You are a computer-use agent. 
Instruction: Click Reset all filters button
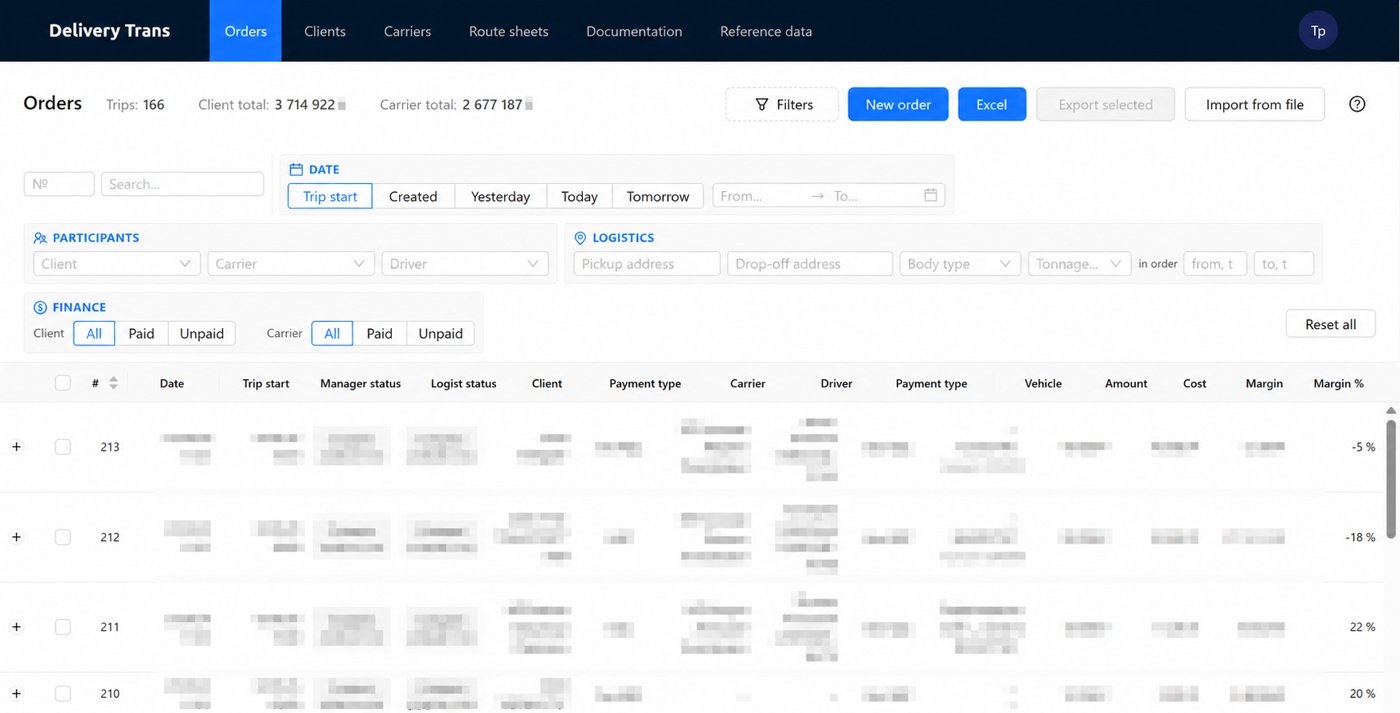[1331, 324]
